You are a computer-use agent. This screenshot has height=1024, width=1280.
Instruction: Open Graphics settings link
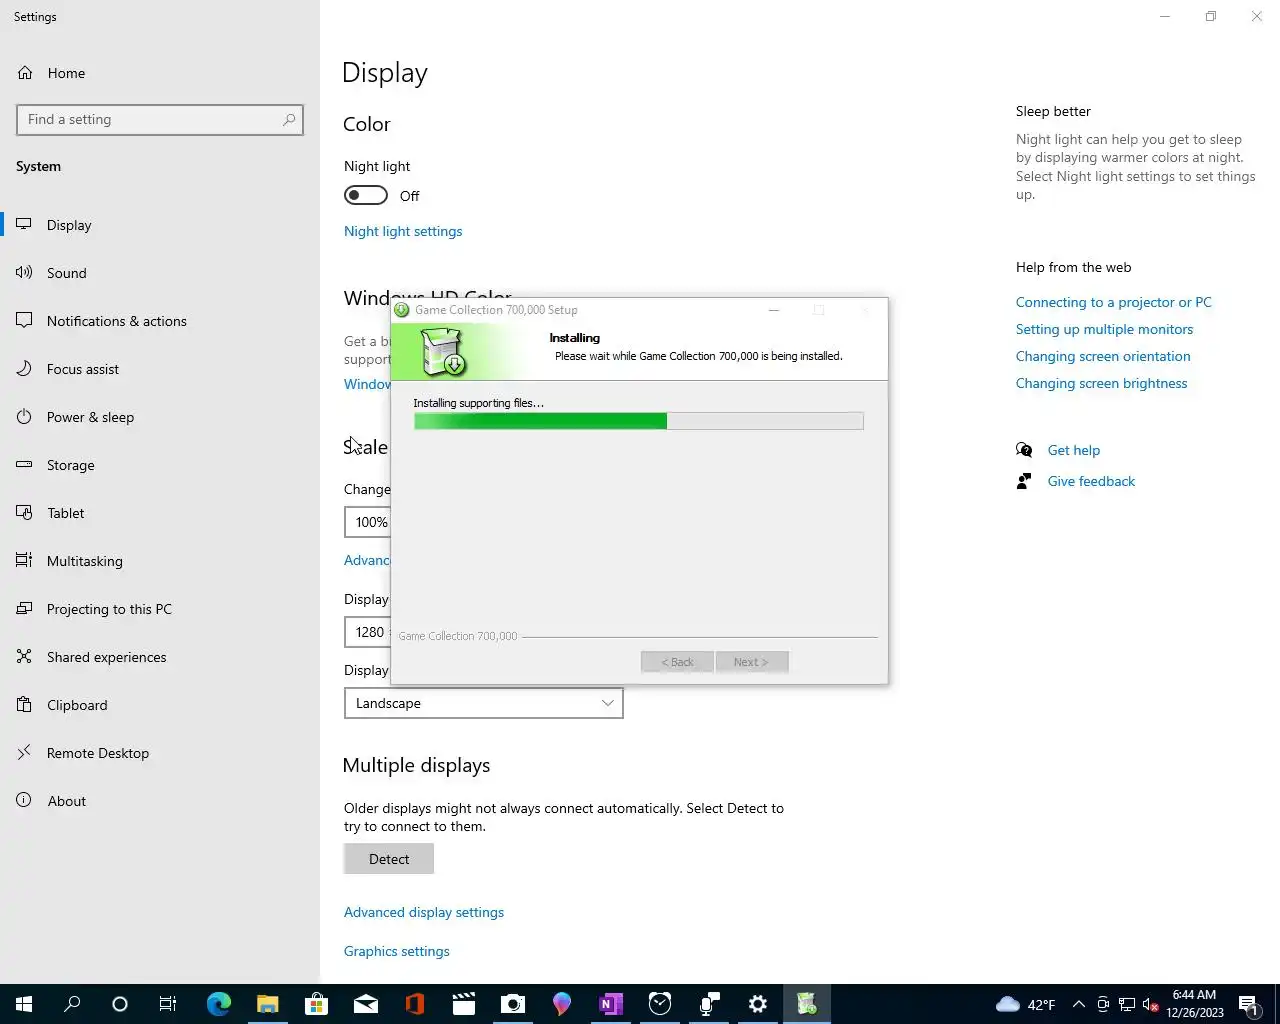[x=397, y=951]
